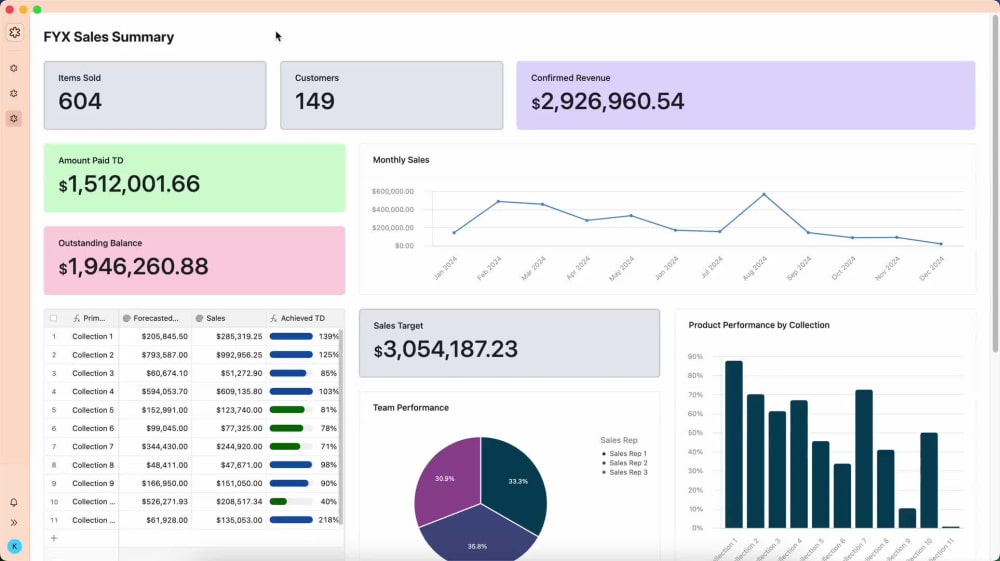Click the Sales Rep 3 legend dot
The height and width of the screenshot is (561, 1000).
(x=604, y=472)
